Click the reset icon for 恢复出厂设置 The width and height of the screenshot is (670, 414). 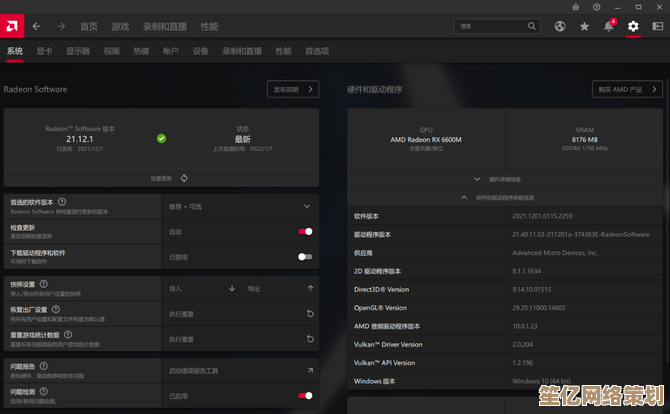[310, 314]
